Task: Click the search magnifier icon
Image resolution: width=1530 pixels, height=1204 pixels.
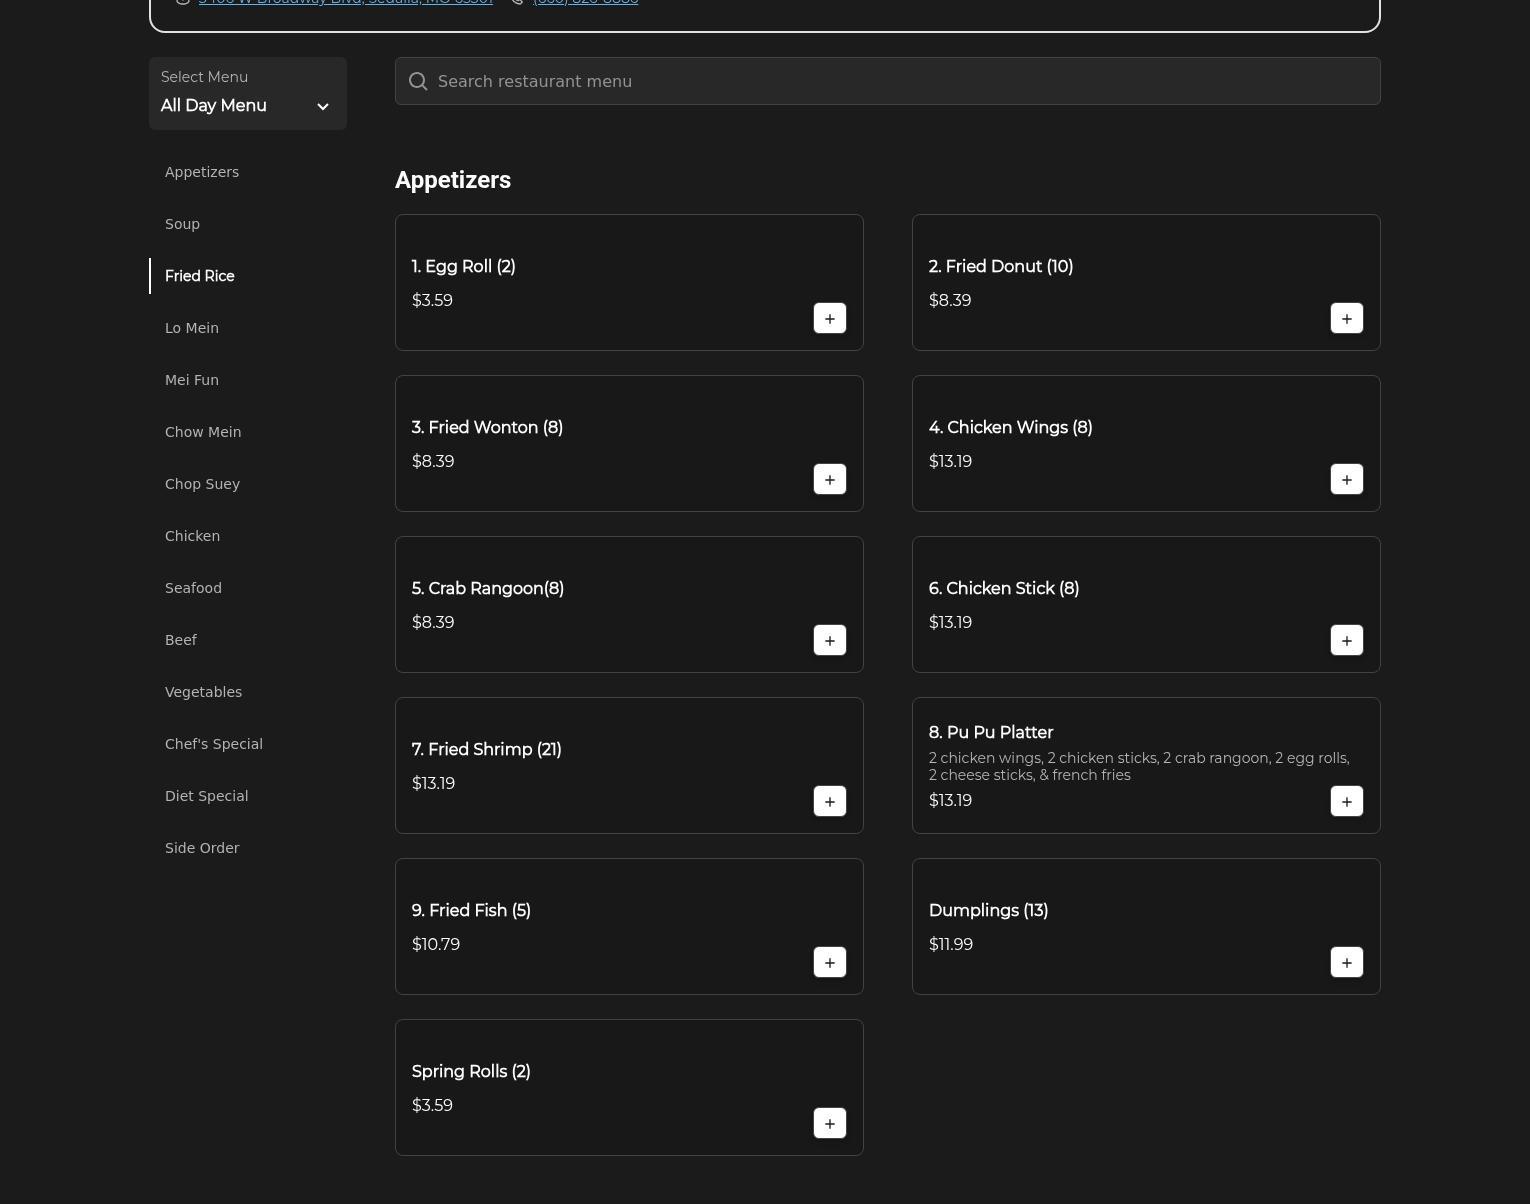Action: coord(418,82)
